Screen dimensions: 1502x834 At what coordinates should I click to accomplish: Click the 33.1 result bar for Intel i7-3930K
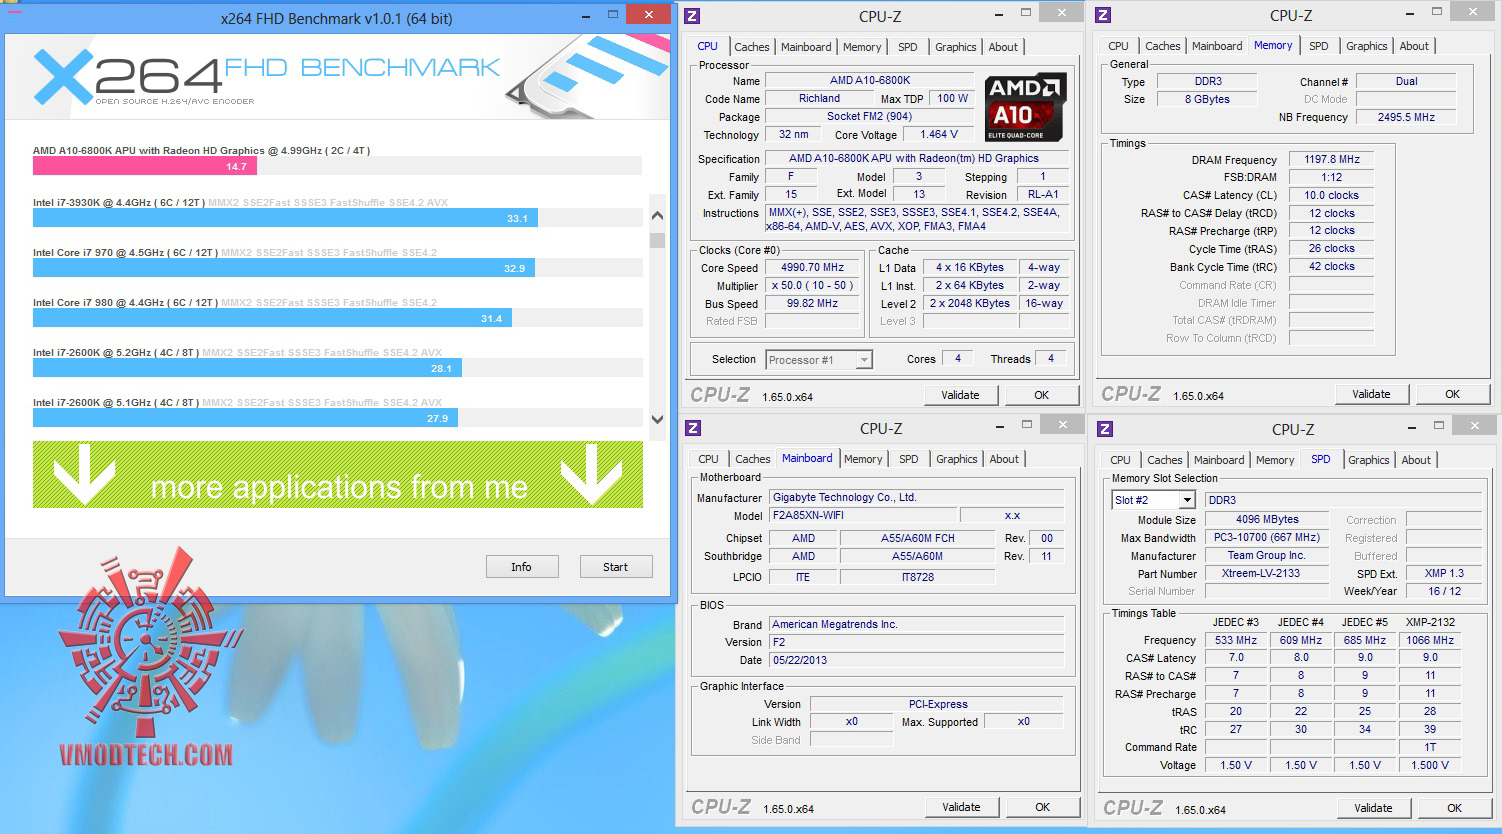click(285, 218)
